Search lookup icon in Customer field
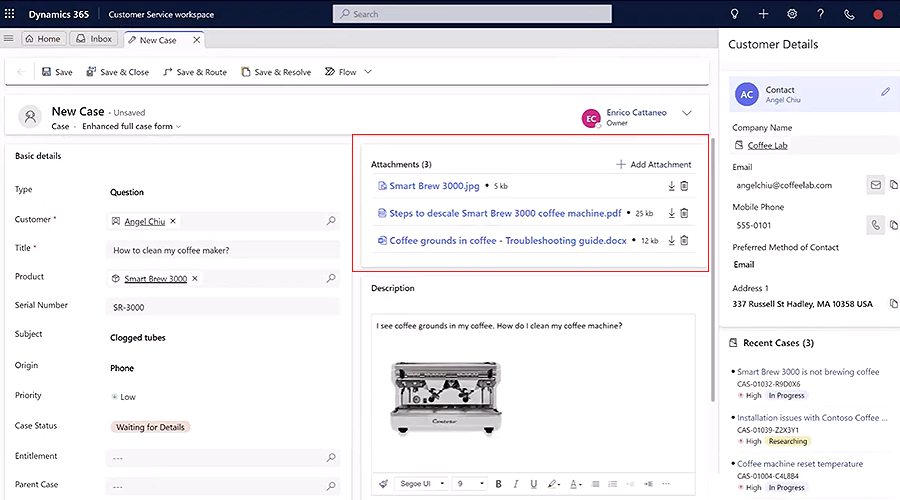Screen dimensions: 900x500 point(331,220)
